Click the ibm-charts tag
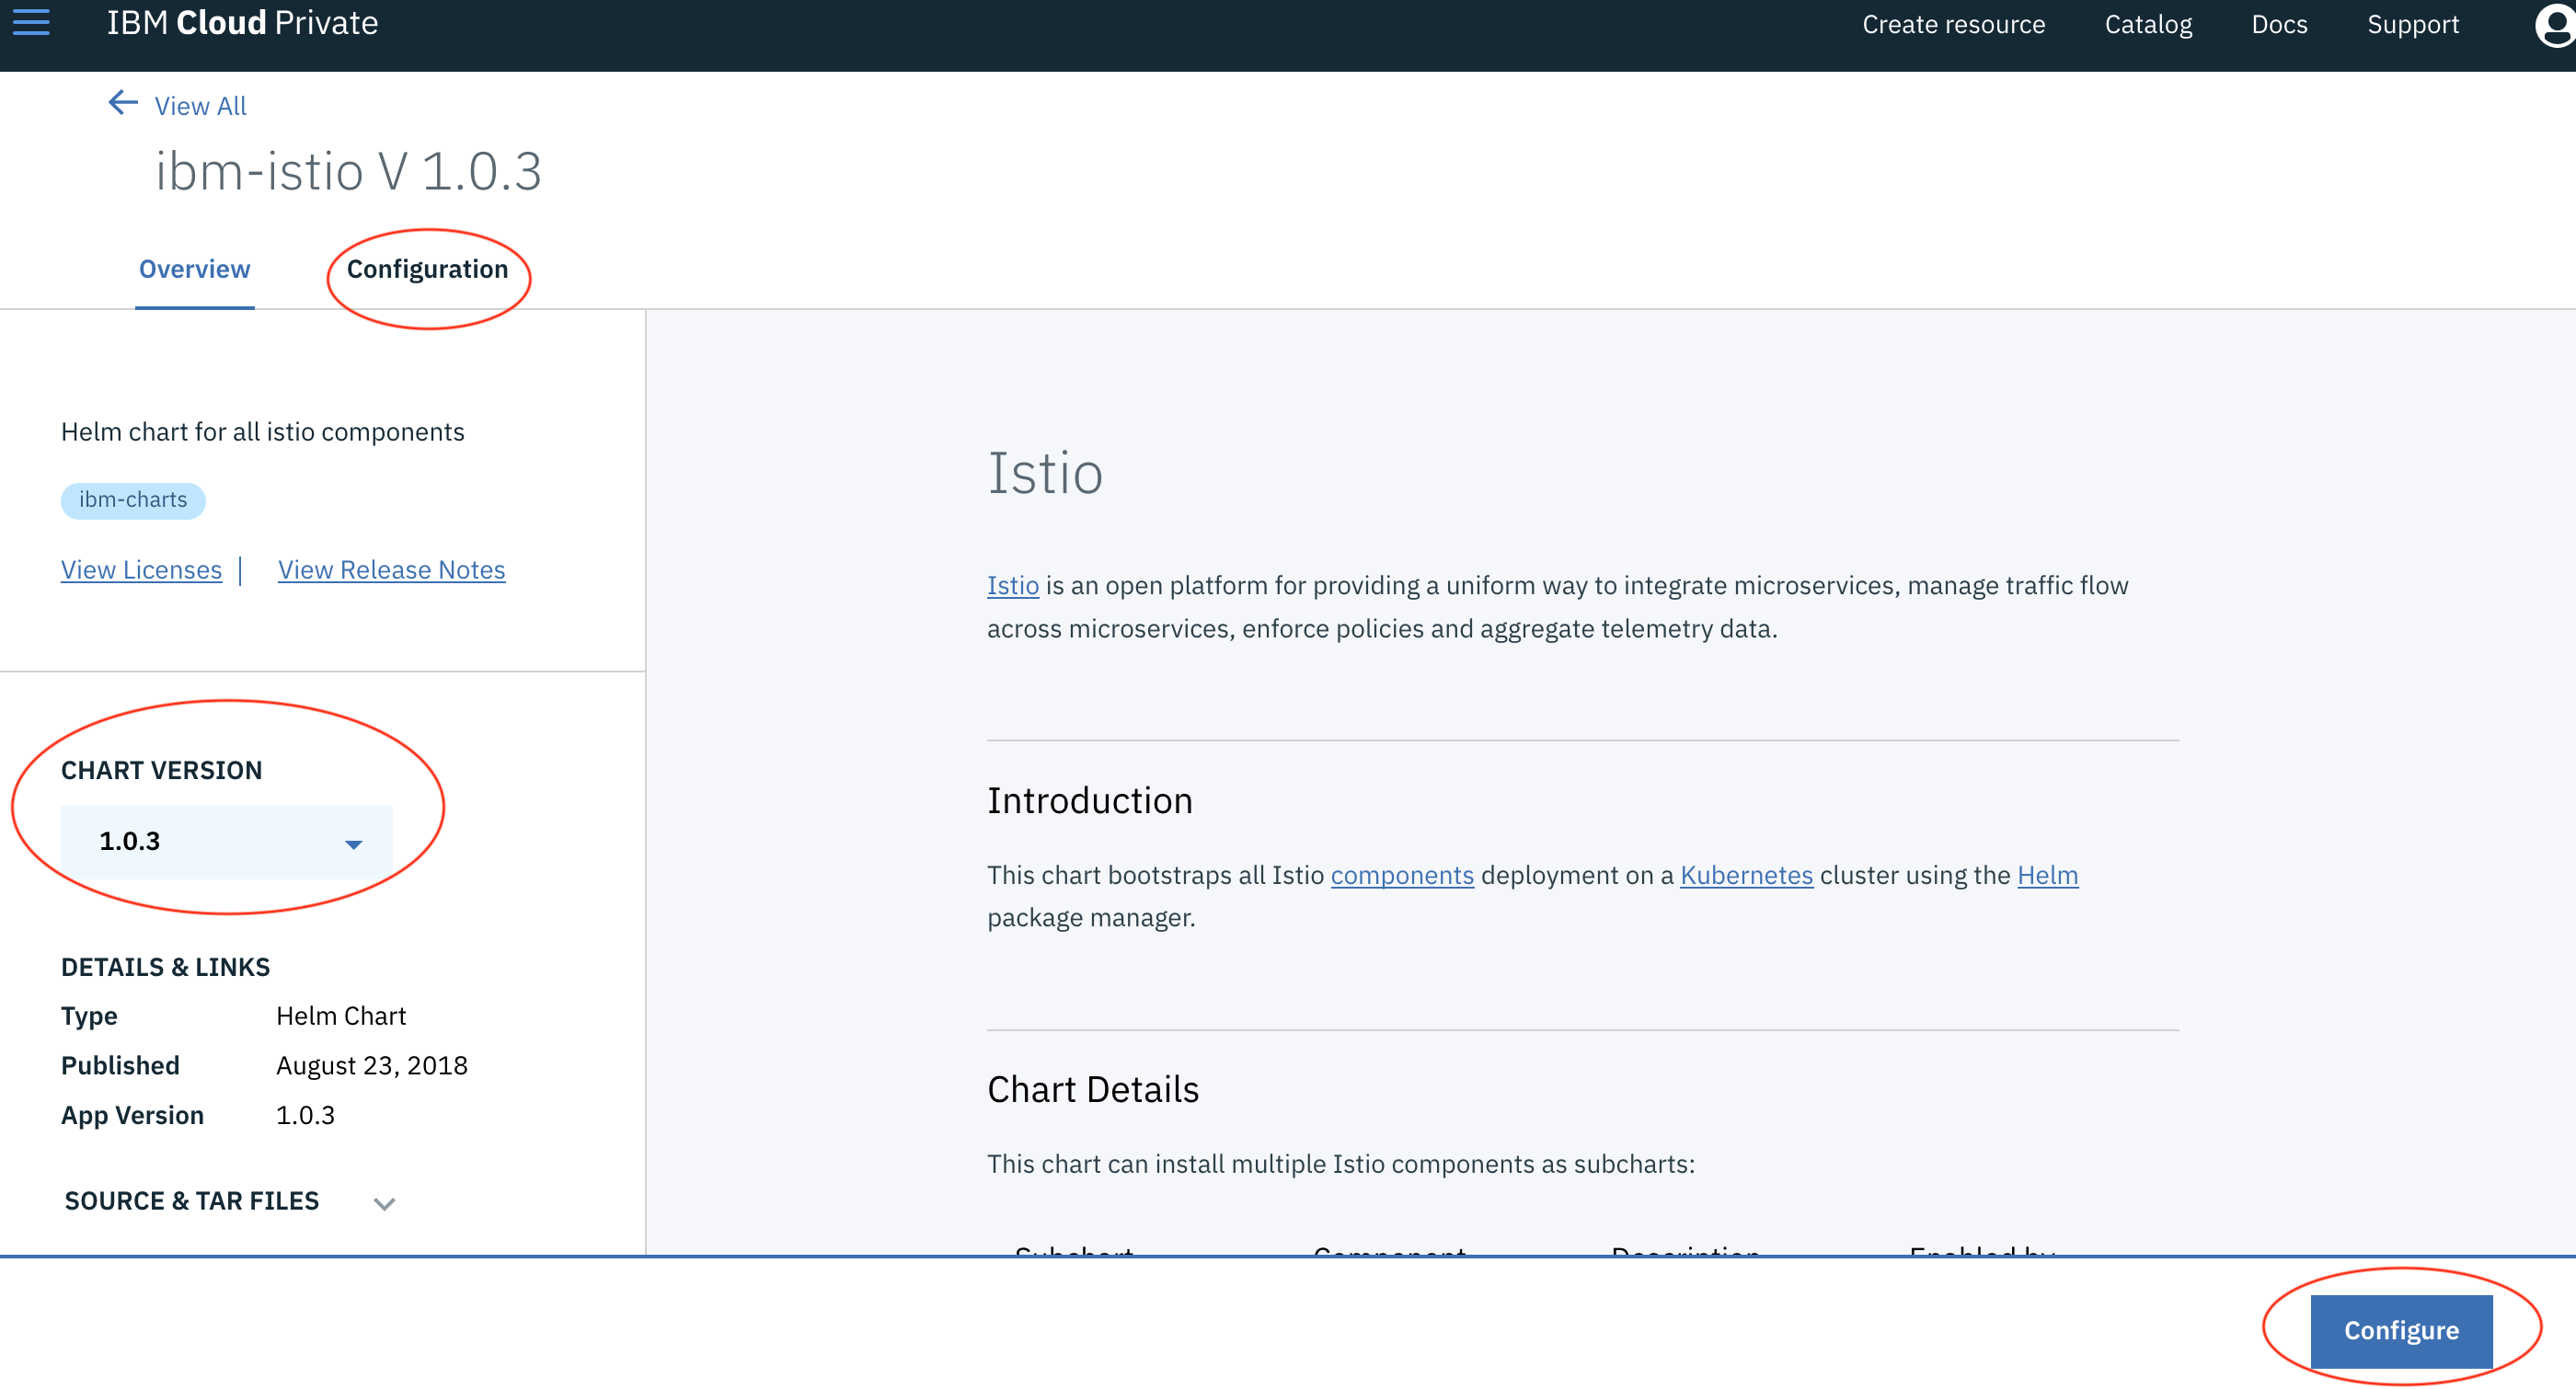2576x1389 pixels. coord(133,500)
